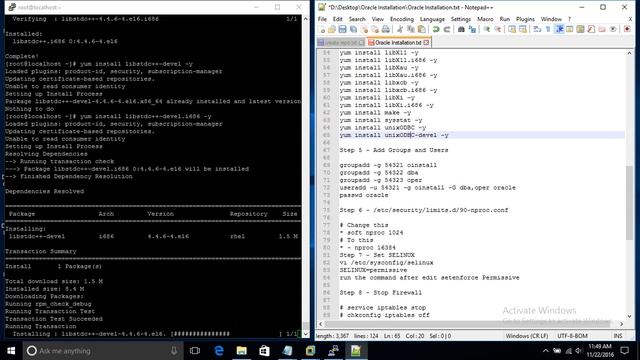This screenshot has height=360, width=640.
Task: Click the Notepad++ horizontal scroll-left arrow
Action: point(320,324)
